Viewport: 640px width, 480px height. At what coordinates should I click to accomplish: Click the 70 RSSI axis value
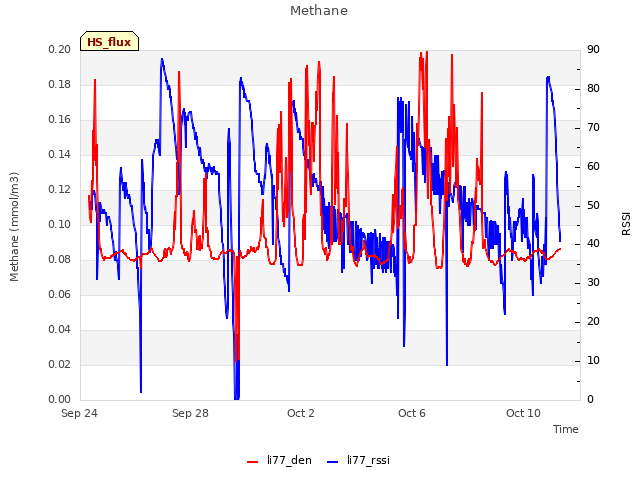point(593,127)
